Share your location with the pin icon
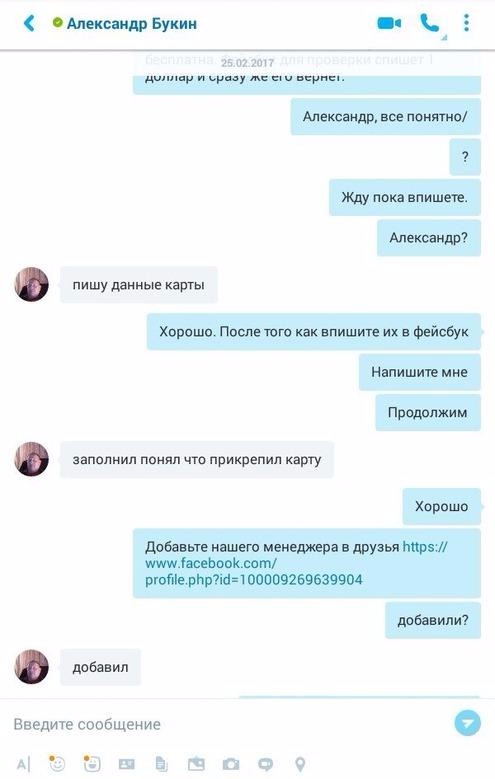Image resolution: width=495 pixels, height=779 pixels. (x=300, y=764)
